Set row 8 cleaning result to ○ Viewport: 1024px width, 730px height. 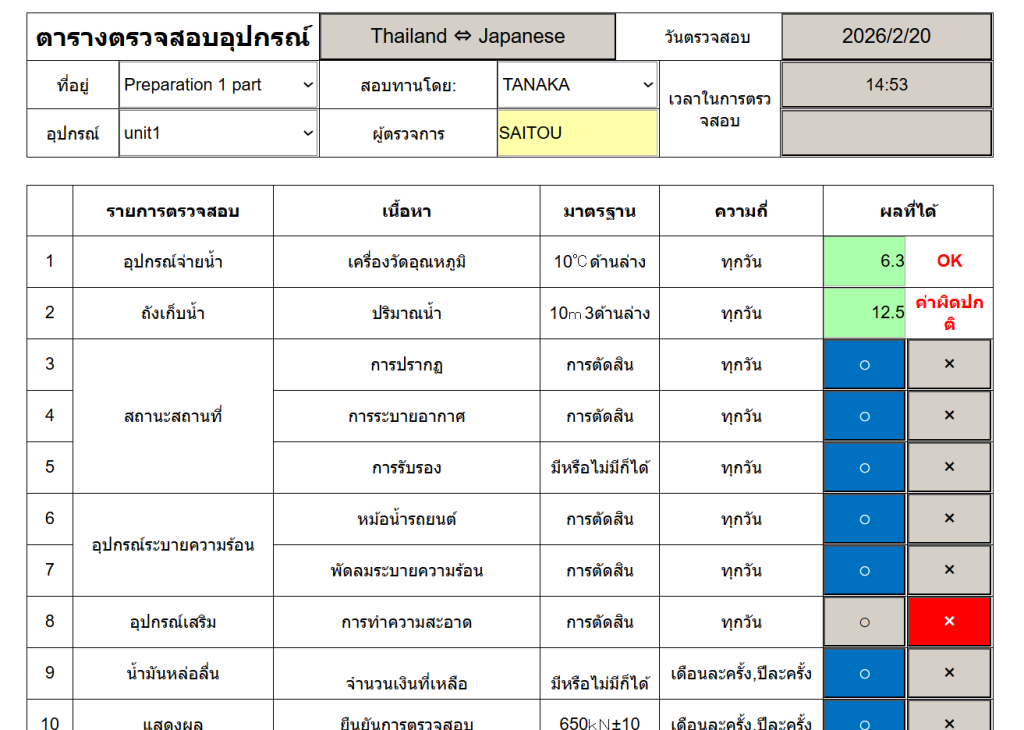864,622
